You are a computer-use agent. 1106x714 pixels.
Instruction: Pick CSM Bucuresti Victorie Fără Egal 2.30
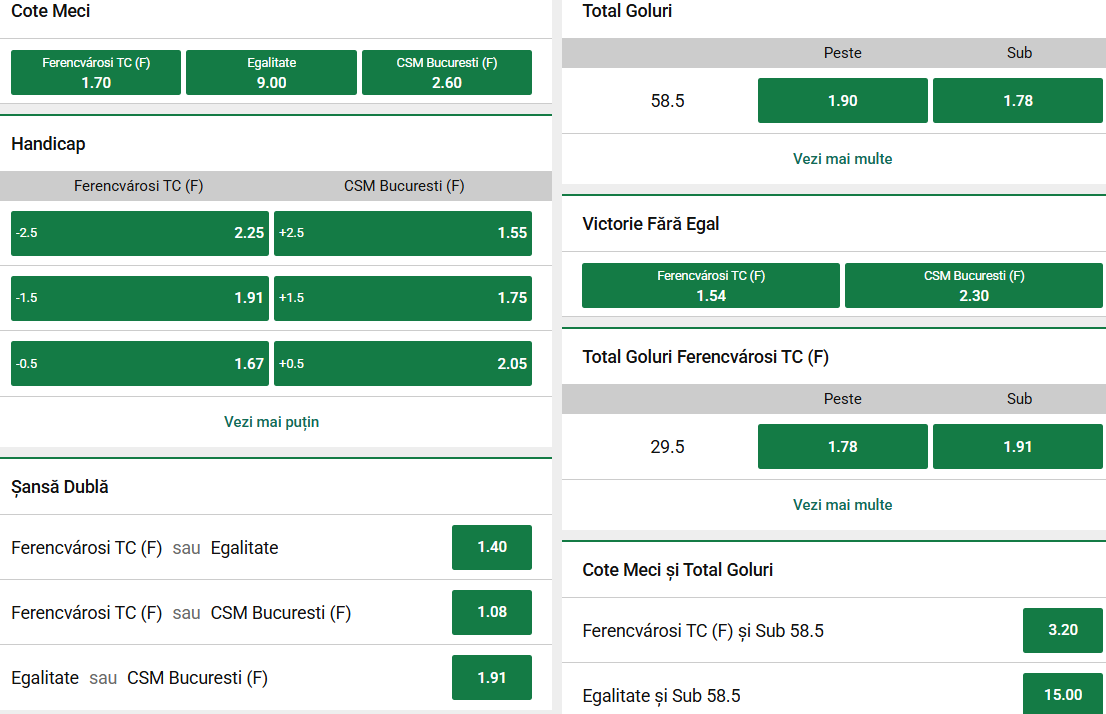click(x=975, y=286)
